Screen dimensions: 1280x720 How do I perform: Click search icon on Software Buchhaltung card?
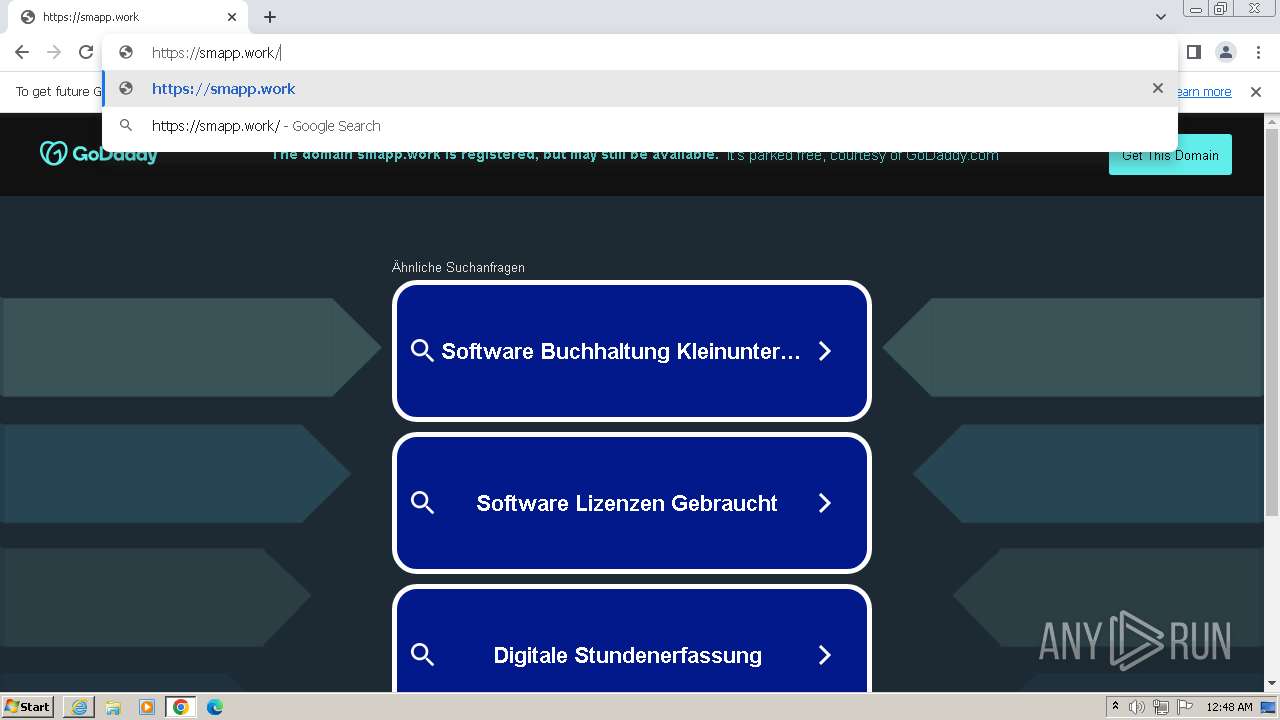[422, 351]
